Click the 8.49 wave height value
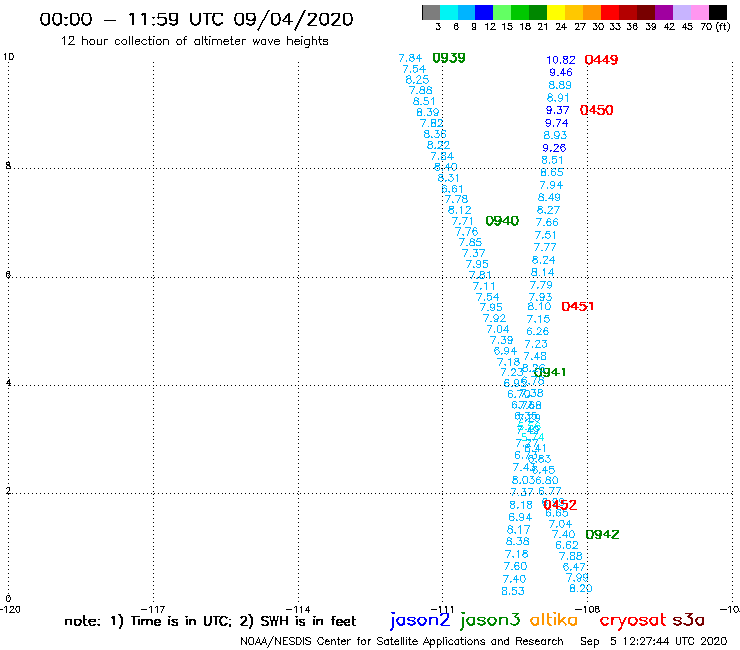 (x=549, y=197)
